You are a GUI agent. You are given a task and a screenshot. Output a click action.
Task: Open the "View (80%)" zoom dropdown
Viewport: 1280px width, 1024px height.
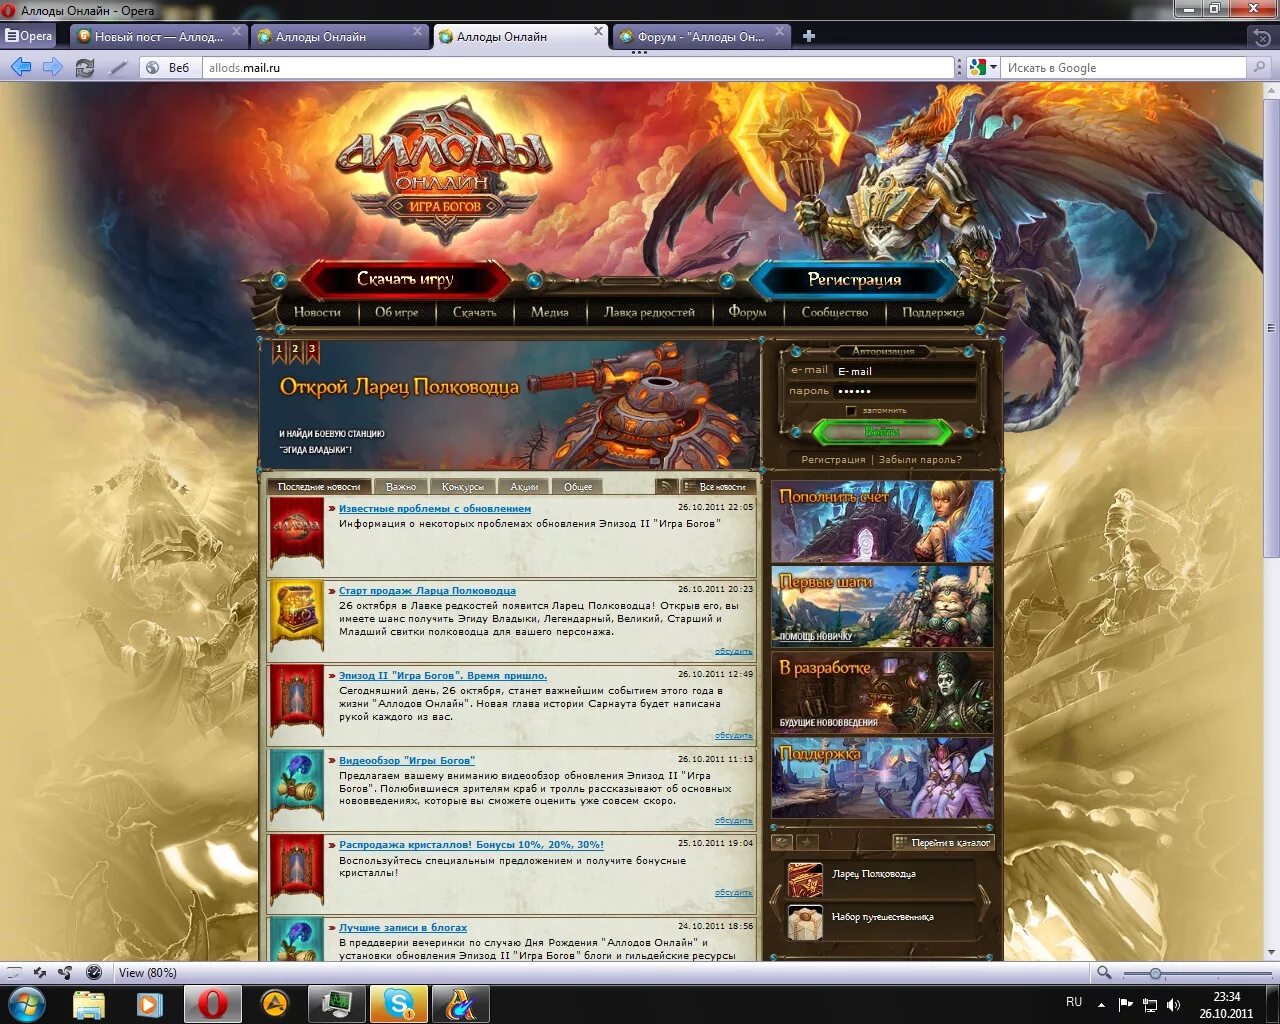click(147, 973)
